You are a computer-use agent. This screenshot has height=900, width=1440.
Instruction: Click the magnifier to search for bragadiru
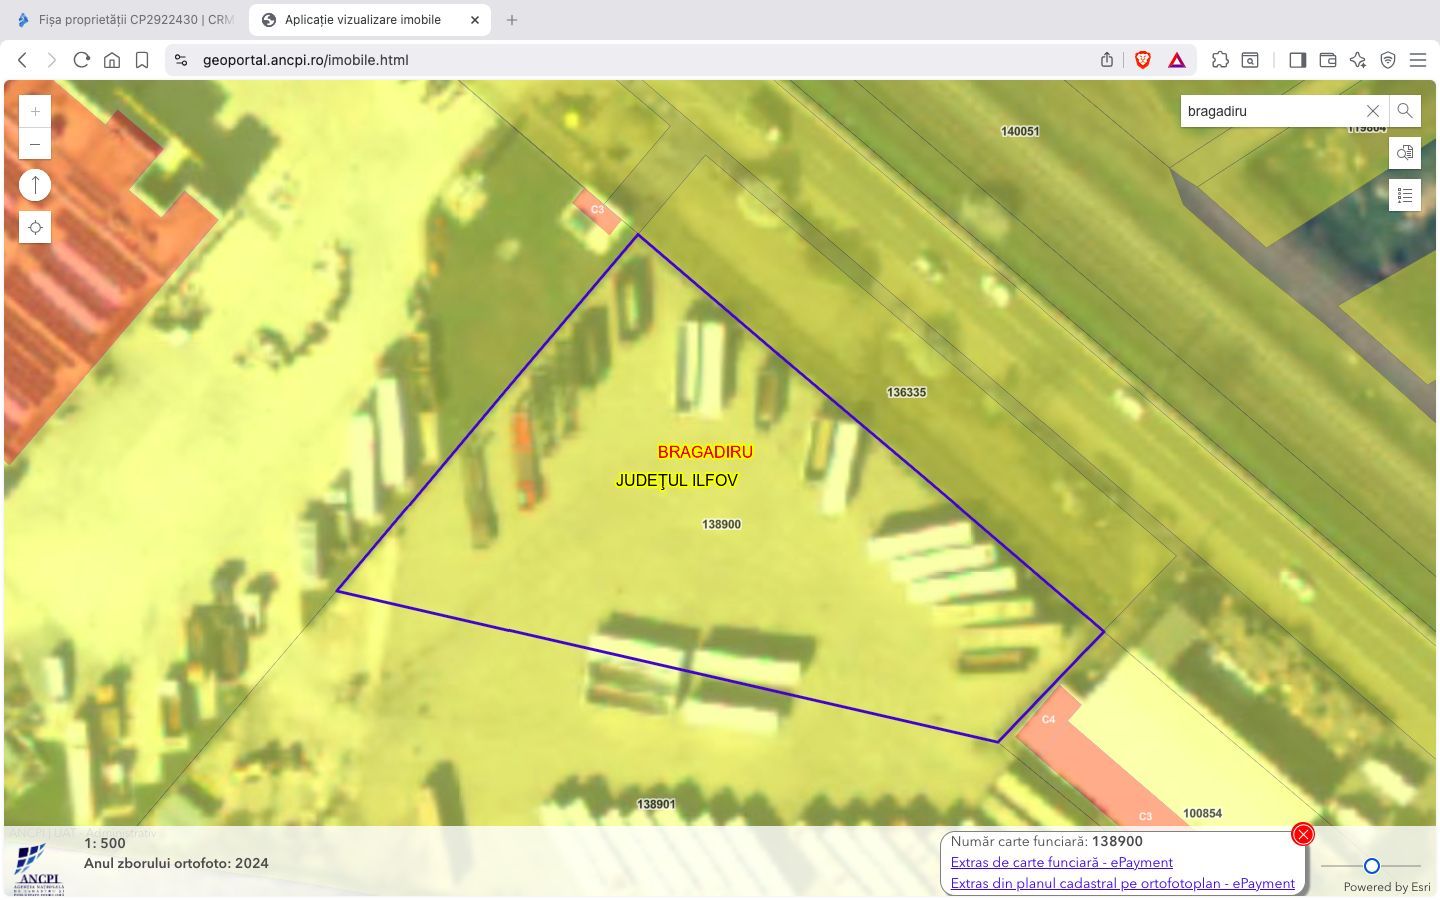point(1404,111)
